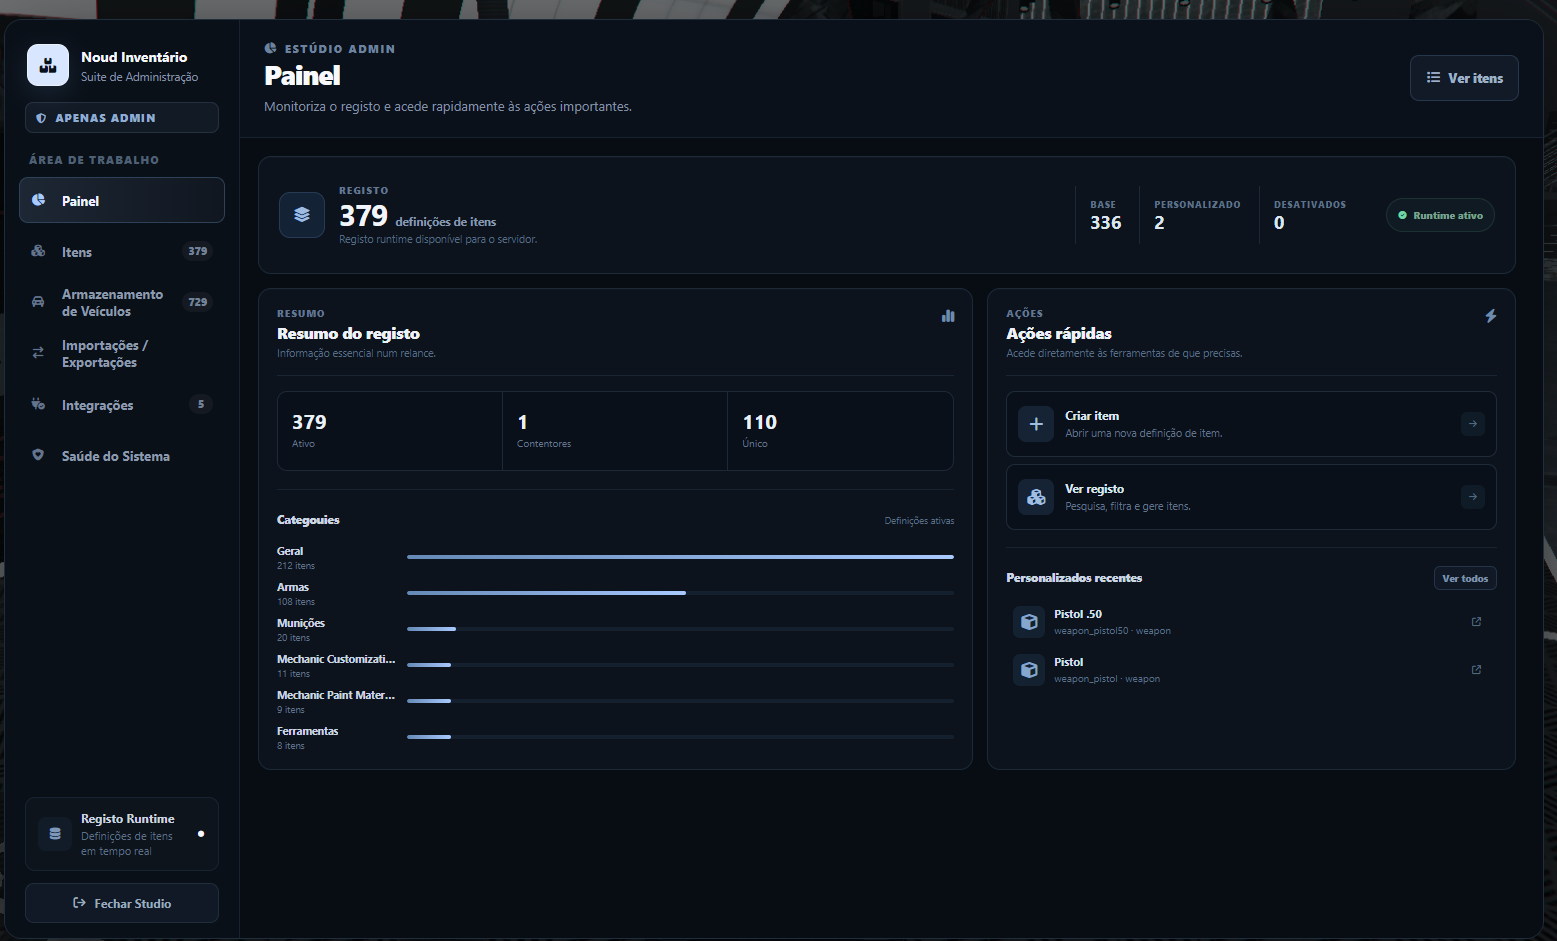Click the Base value 336
The height and width of the screenshot is (941, 1557).
click(x=1106, y=223)
